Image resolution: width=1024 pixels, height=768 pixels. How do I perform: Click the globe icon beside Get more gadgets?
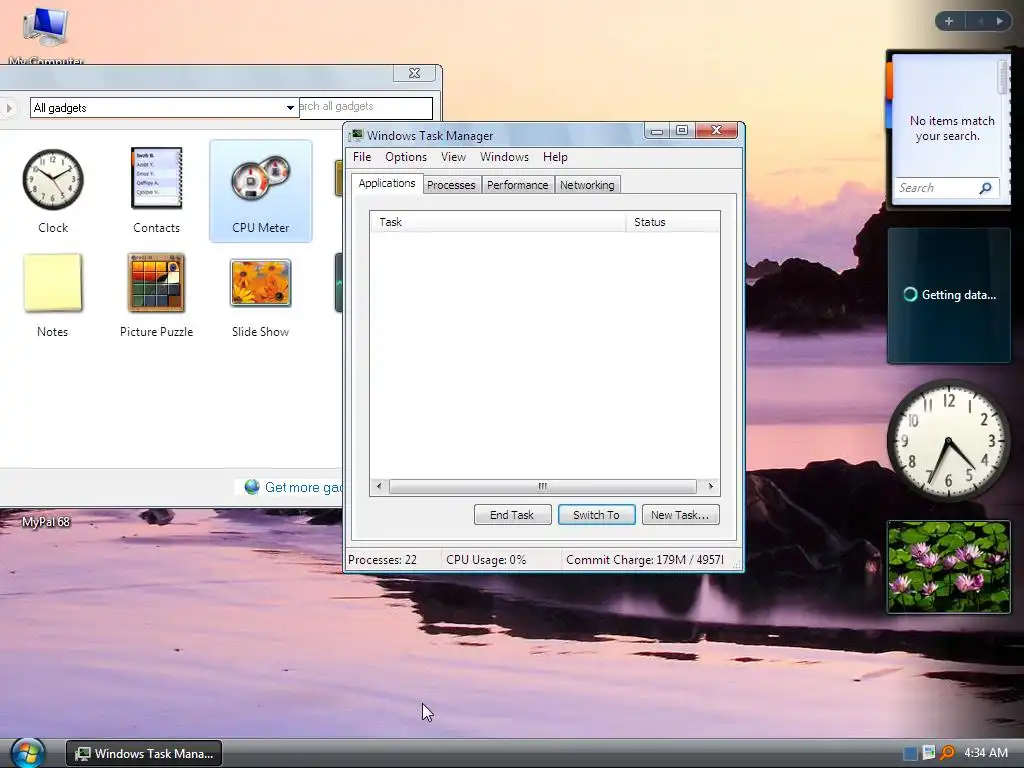[x=252, y=487]
